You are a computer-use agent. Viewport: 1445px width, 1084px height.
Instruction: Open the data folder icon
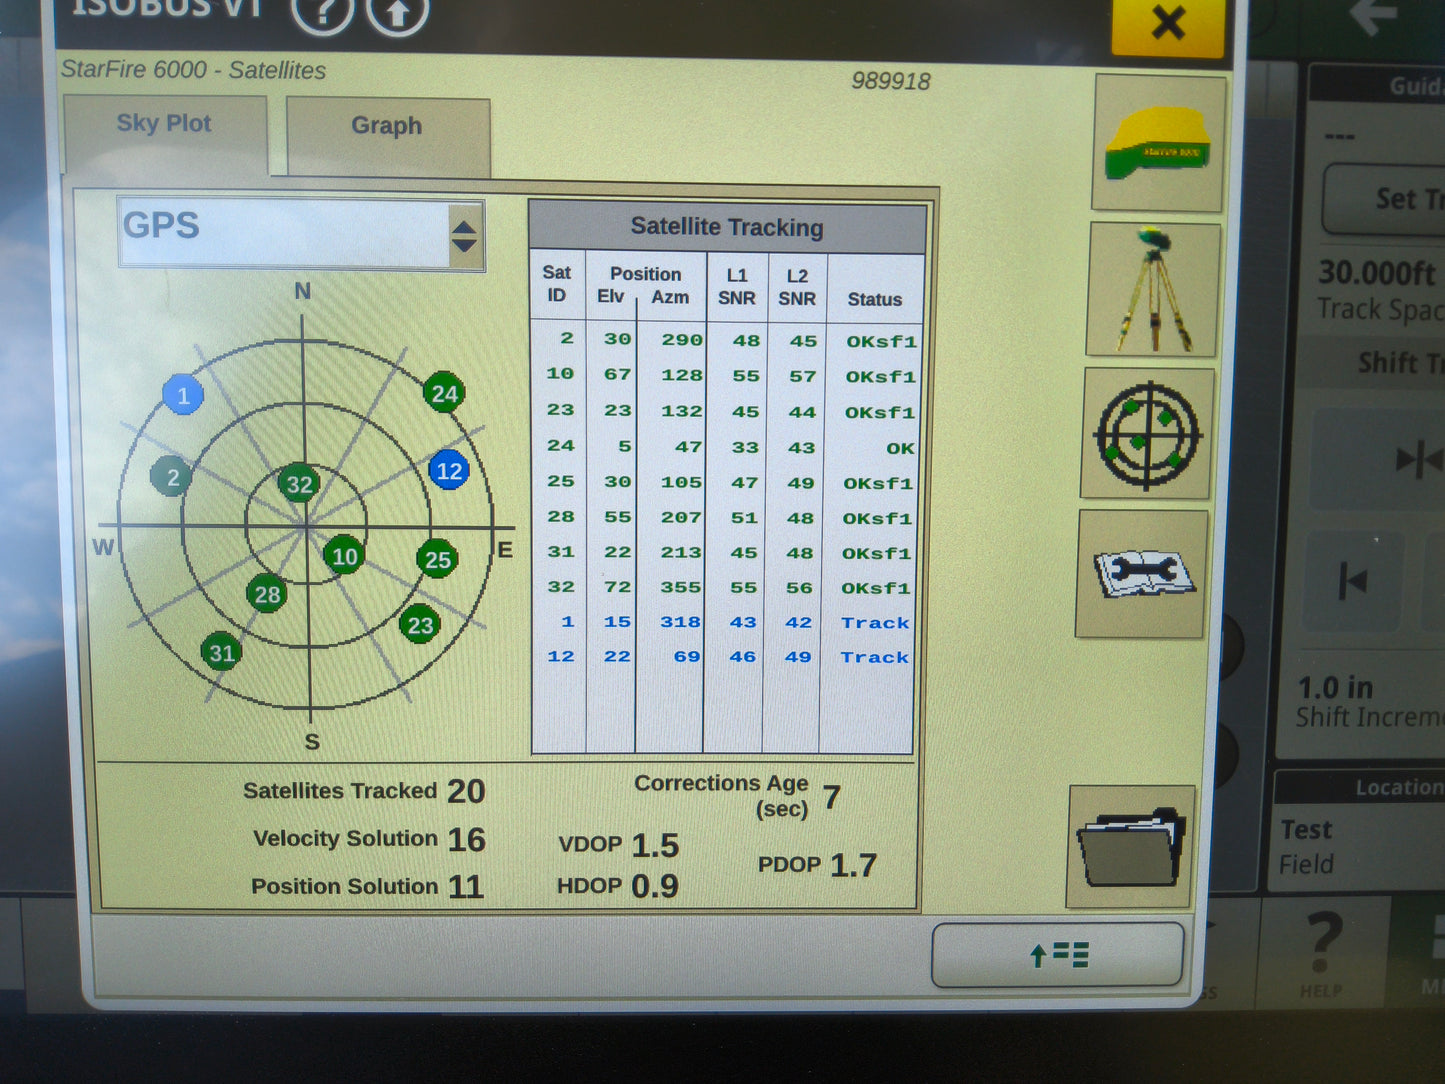tap(1130, 845)
